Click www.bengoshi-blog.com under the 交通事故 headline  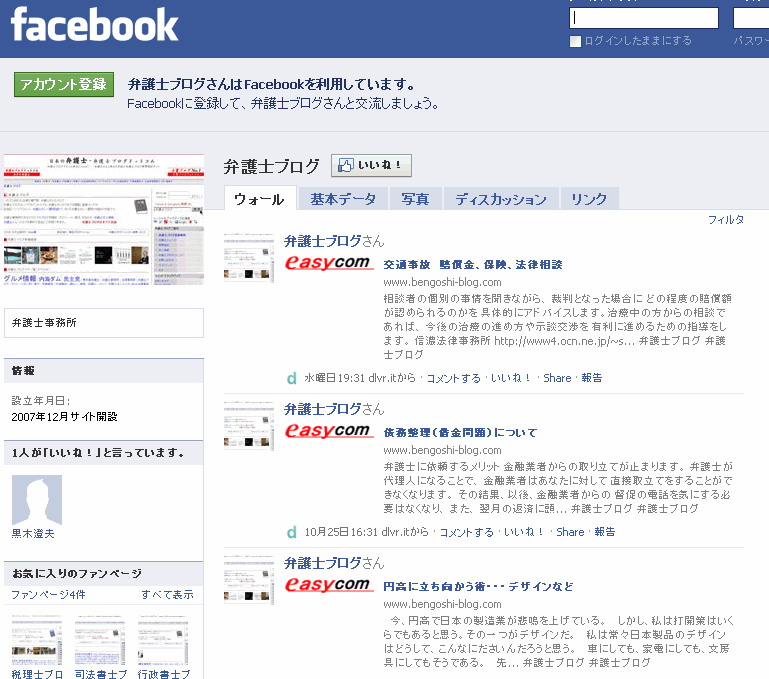(442, 283)
